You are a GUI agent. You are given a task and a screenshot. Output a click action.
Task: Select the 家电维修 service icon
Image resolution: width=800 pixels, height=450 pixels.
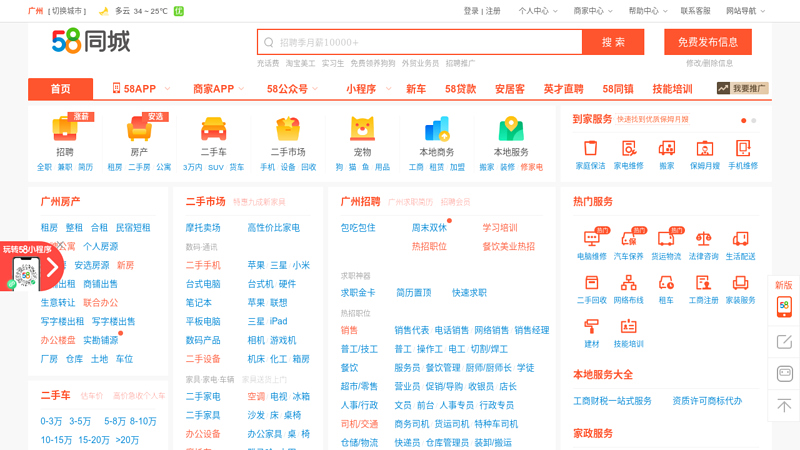(x=629, y=148)
